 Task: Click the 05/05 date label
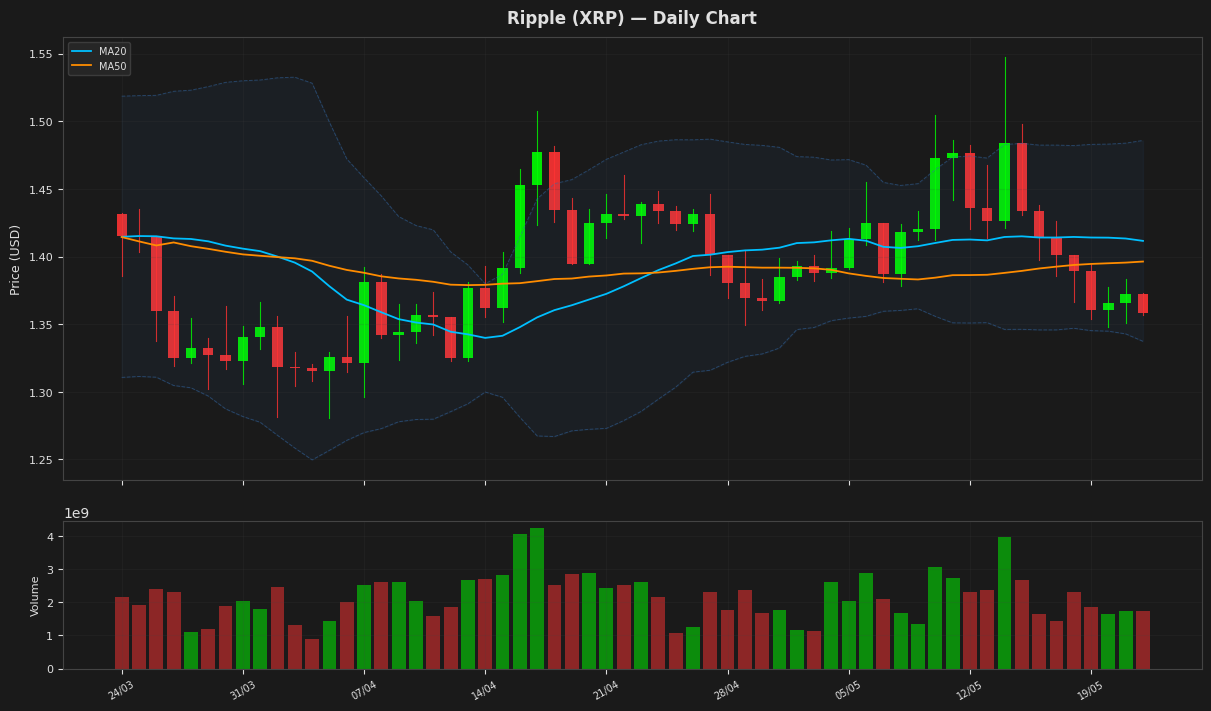point(848,690)
